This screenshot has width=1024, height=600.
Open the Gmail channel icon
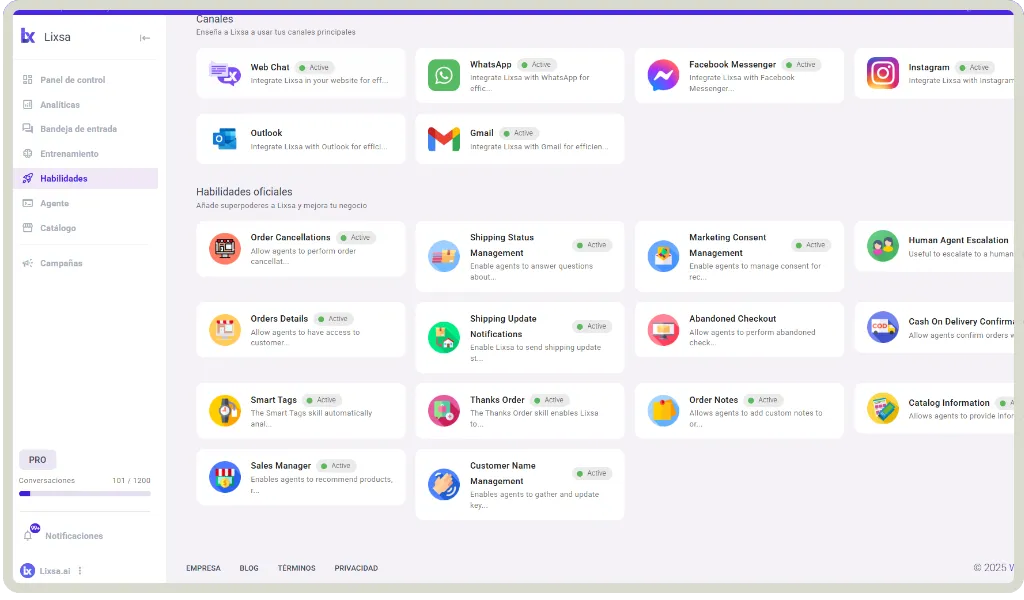[x=444, y=139]
